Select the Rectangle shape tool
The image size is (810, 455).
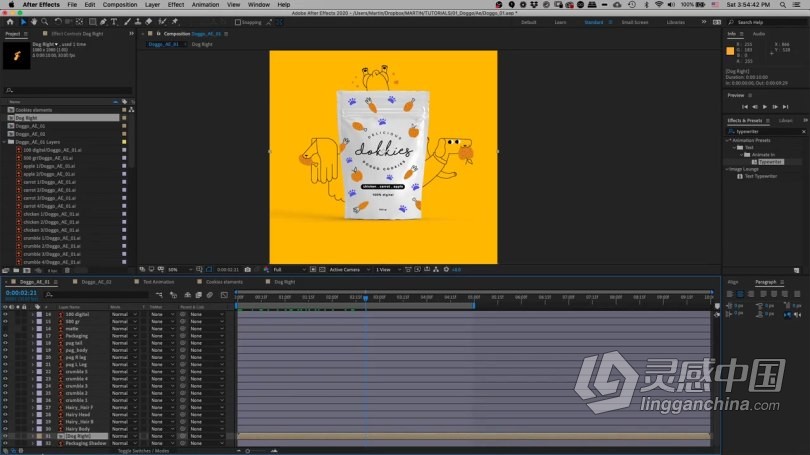(92, 22)
